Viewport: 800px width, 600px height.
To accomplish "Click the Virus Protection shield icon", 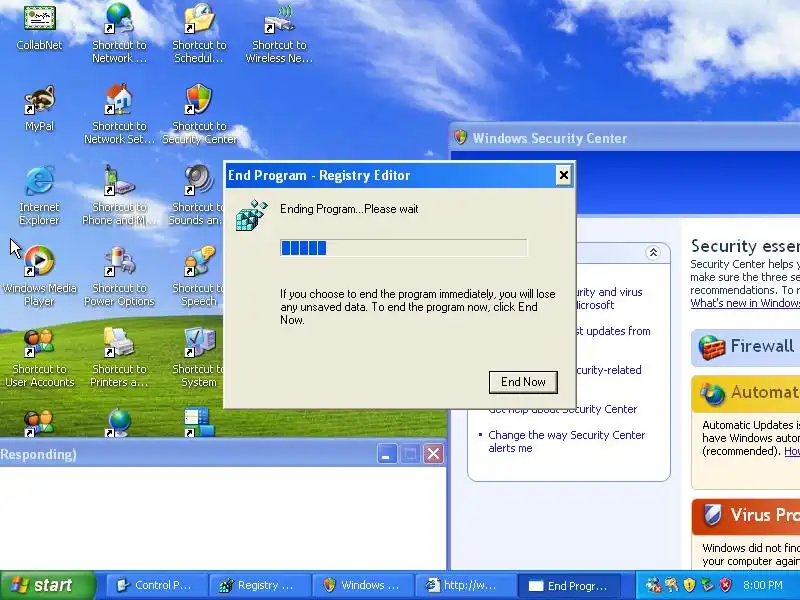I will point(712,515).
